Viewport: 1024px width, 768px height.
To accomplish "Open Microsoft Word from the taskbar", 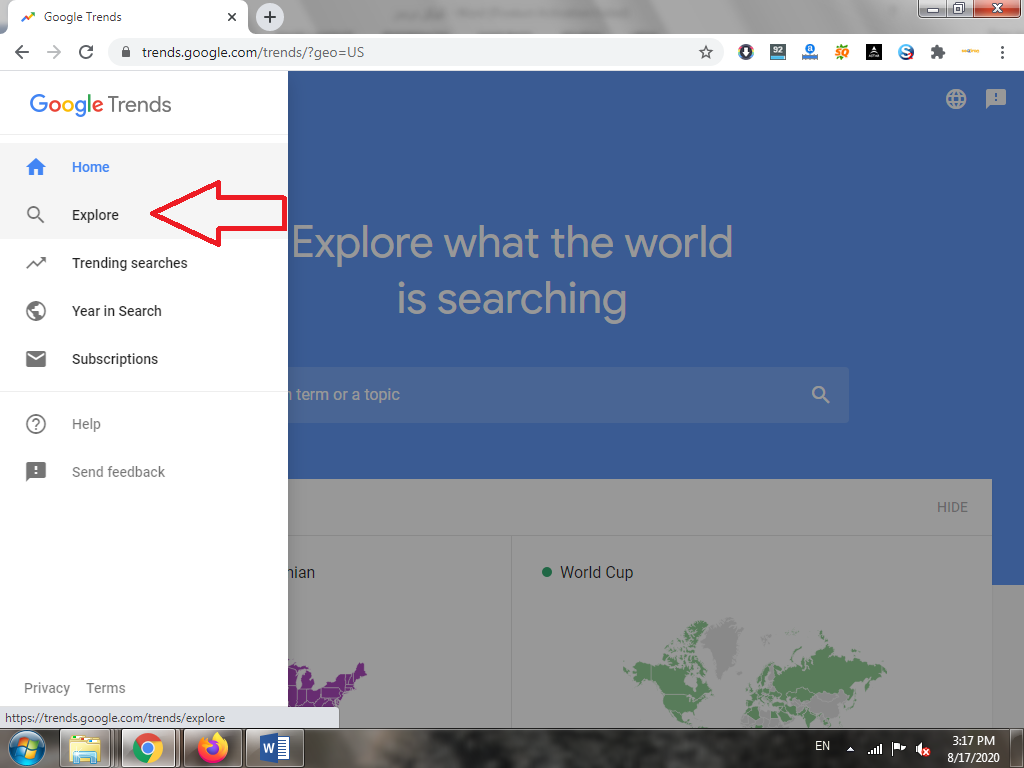I will tap(274, 748).
